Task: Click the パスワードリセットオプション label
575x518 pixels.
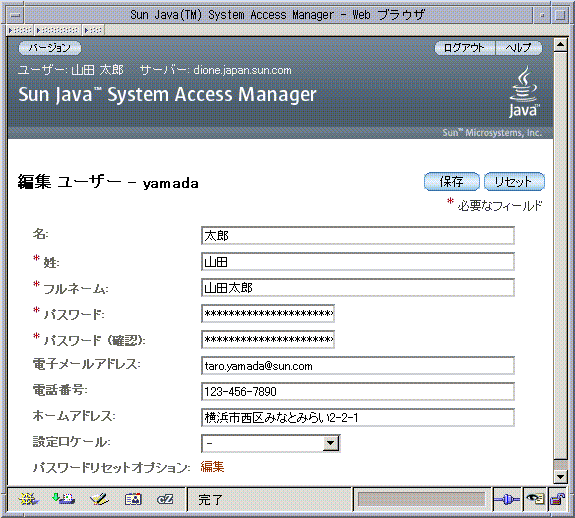Action: click(x=111, y=468)
